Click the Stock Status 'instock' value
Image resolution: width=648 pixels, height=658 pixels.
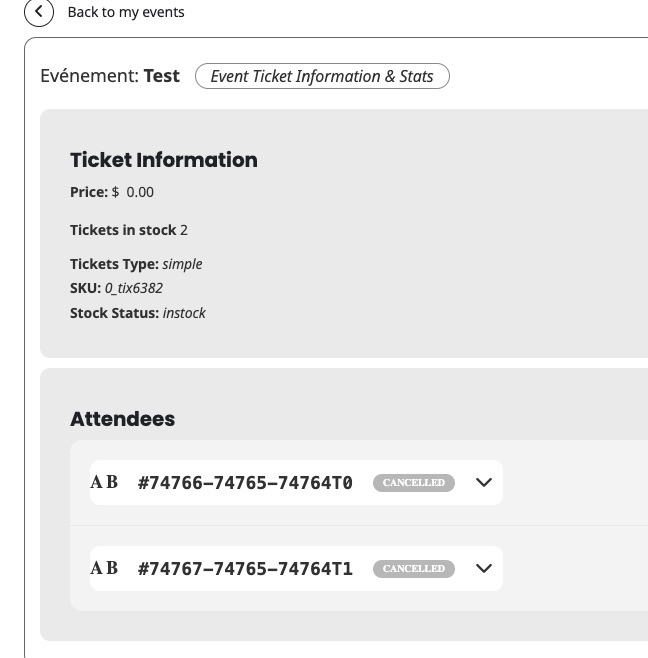(184, 313)
